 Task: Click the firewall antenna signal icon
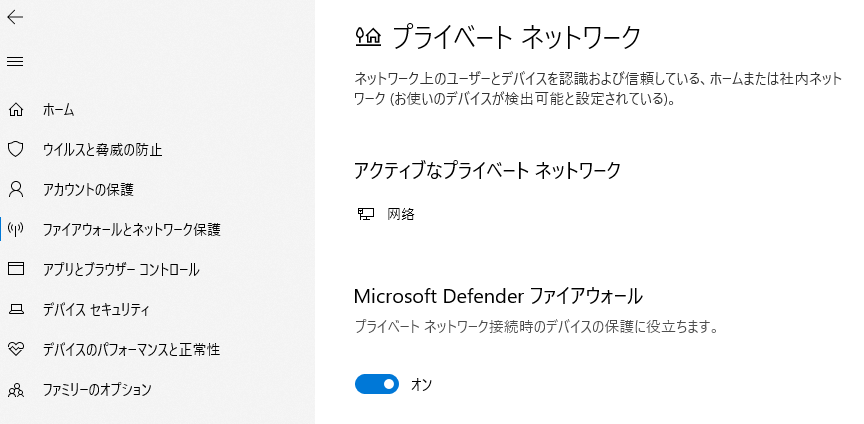15,229
